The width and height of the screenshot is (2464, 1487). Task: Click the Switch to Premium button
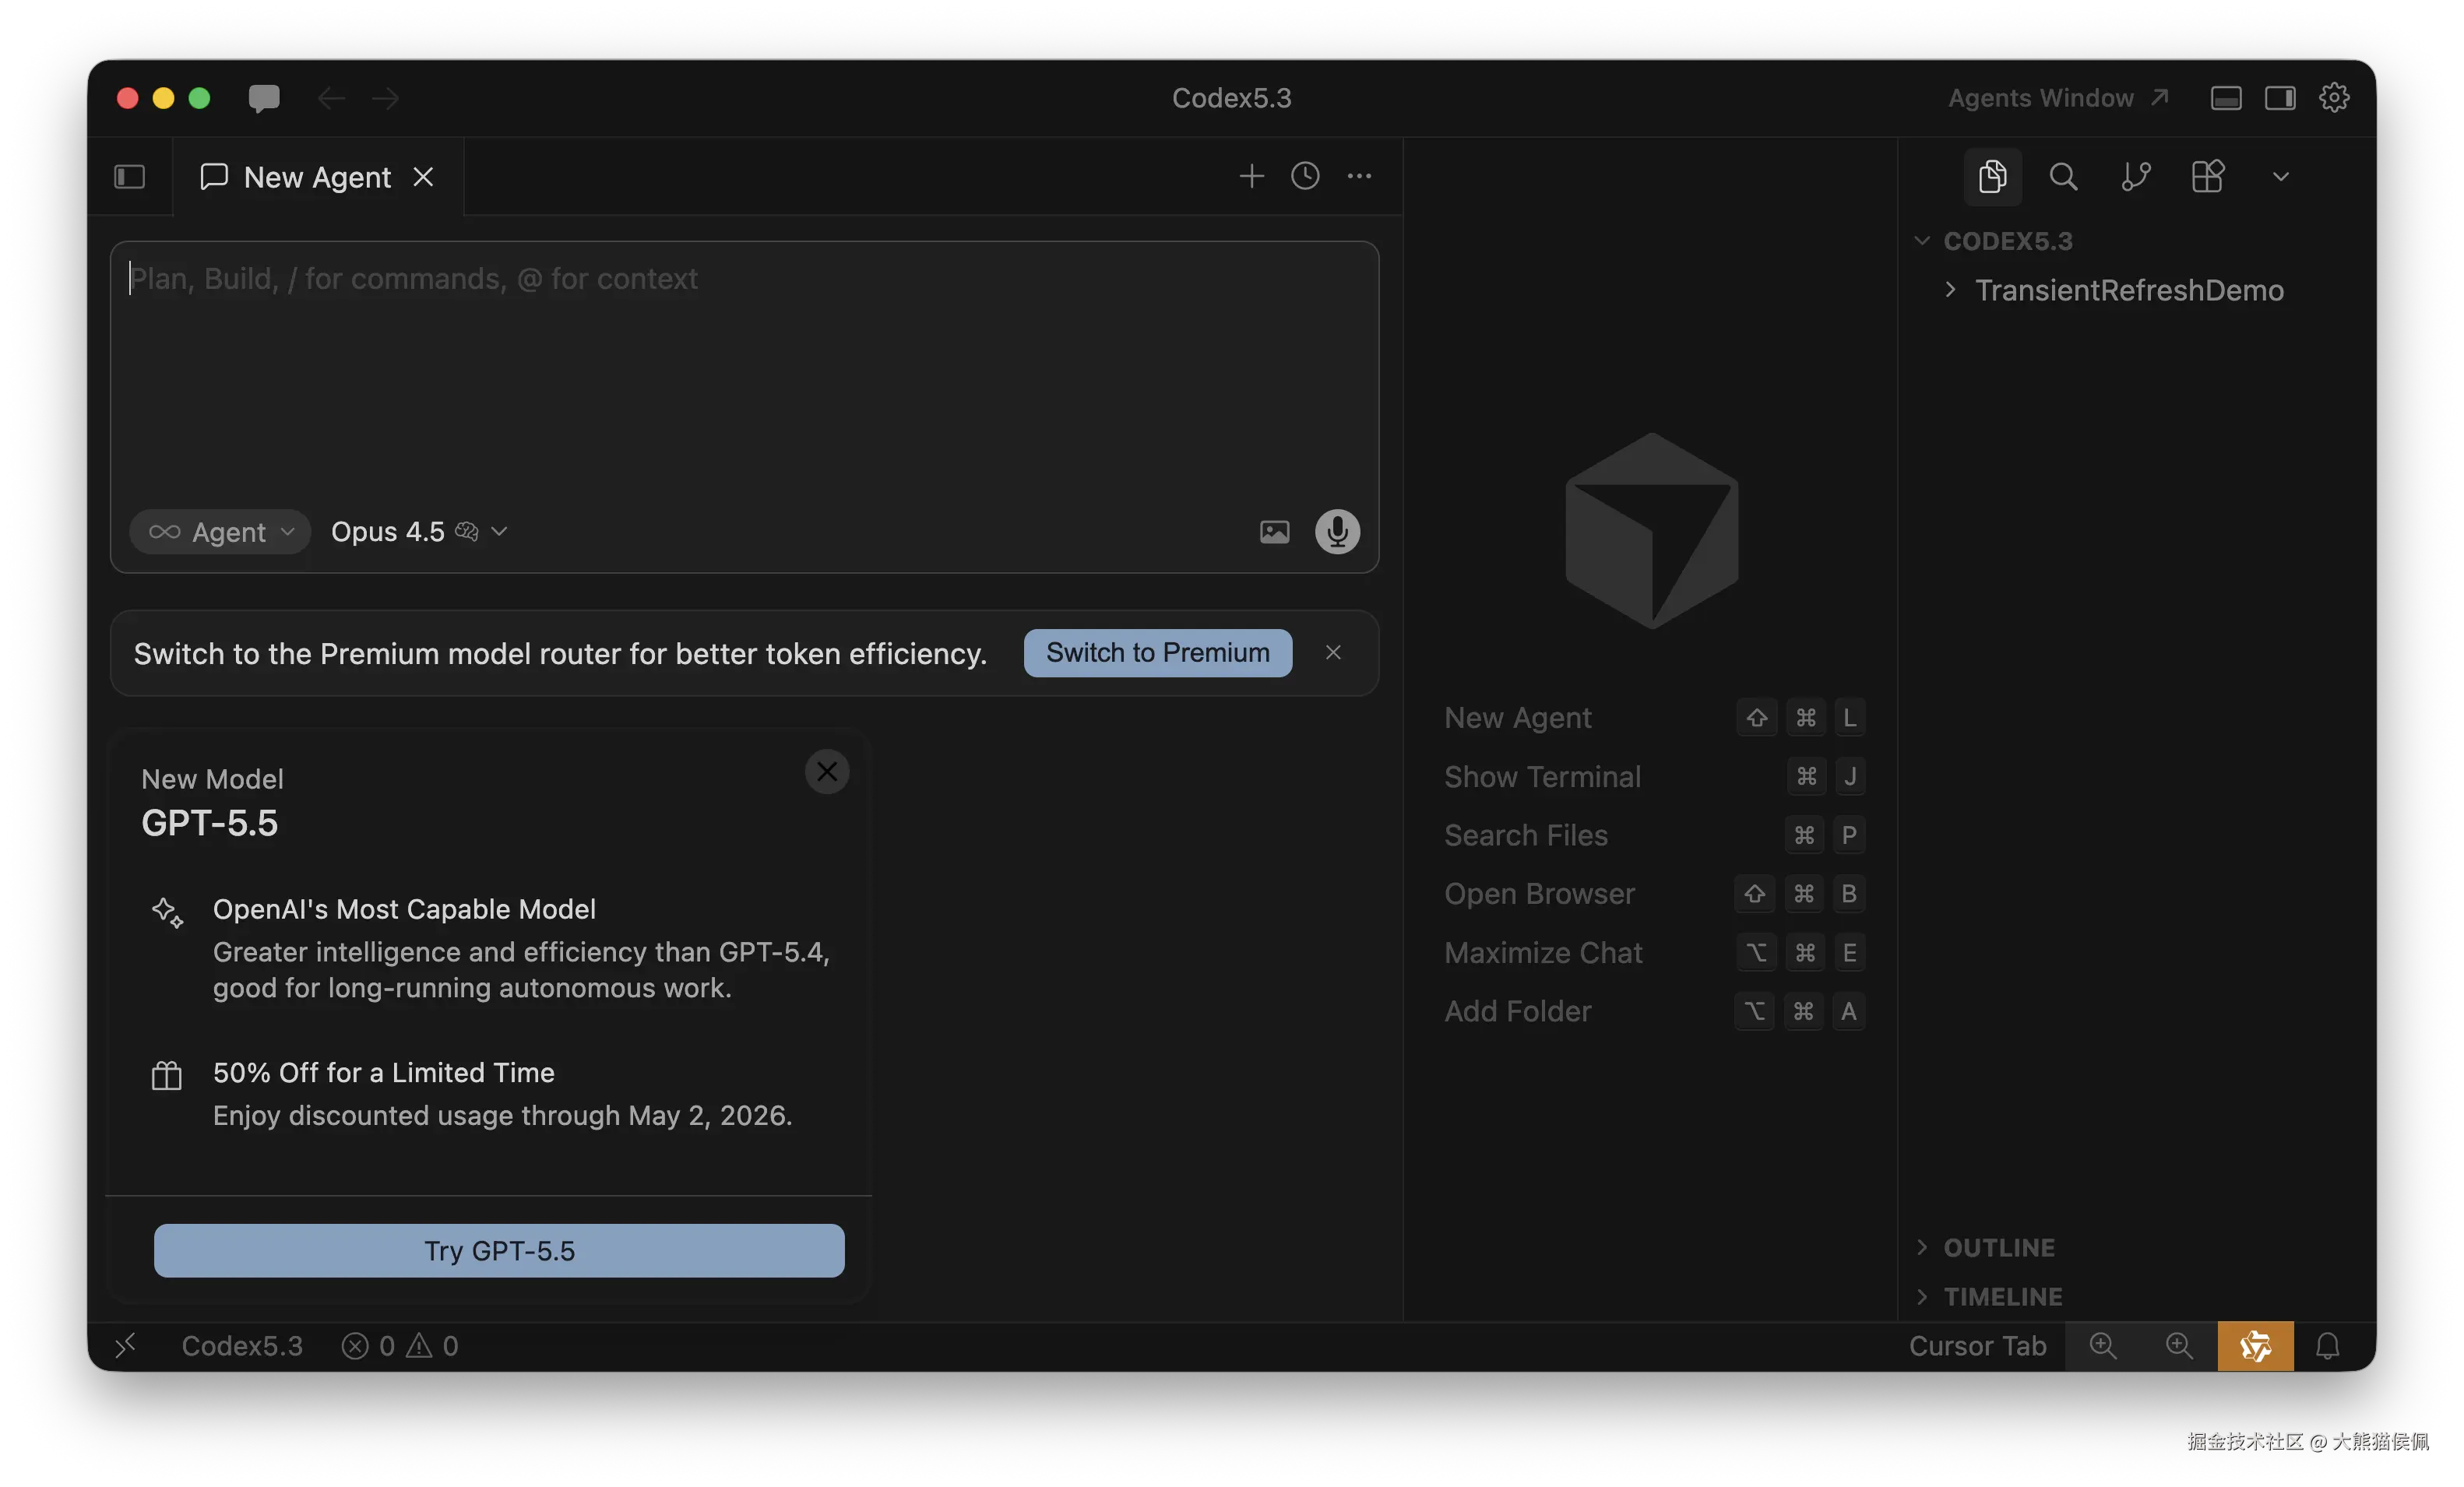(1158, 653)
